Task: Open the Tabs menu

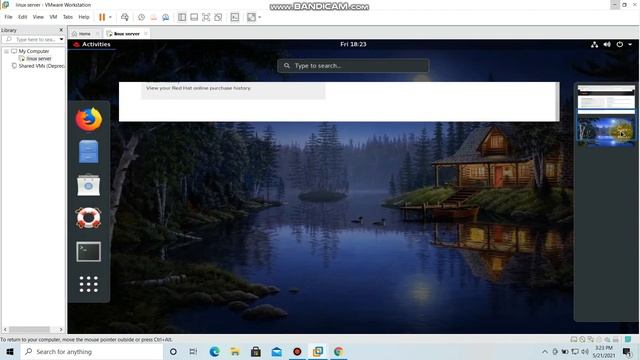Action: 68,17
